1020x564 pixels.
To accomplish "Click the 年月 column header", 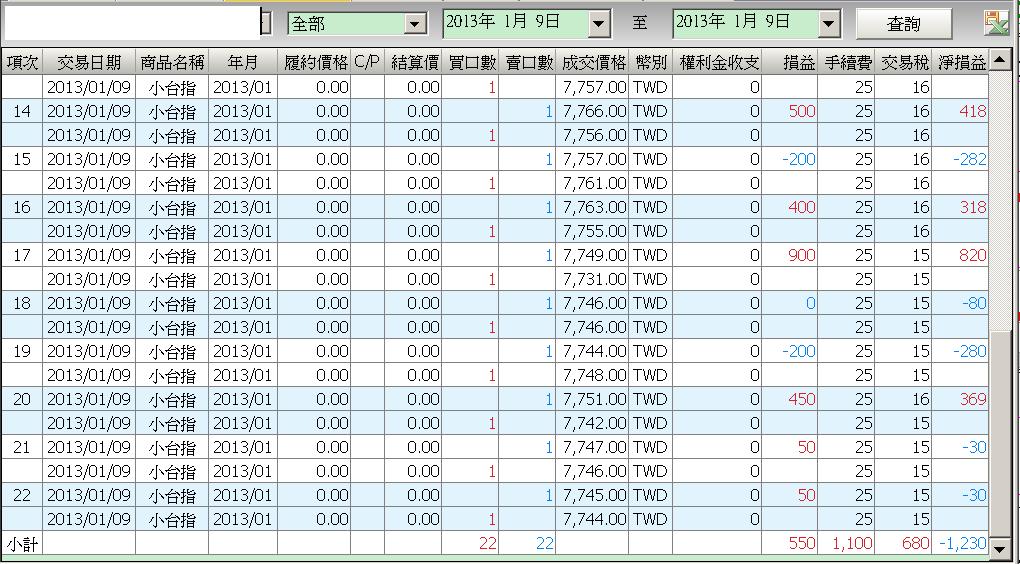I will click(x=243, y=62).
